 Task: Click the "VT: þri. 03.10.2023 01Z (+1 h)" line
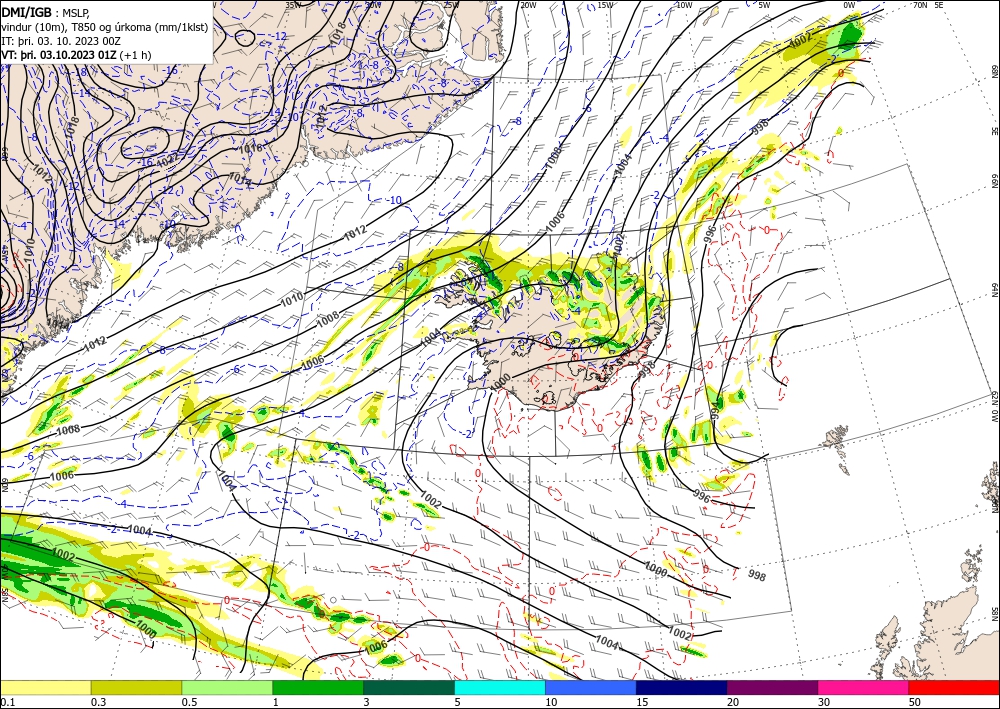(77, 55)
